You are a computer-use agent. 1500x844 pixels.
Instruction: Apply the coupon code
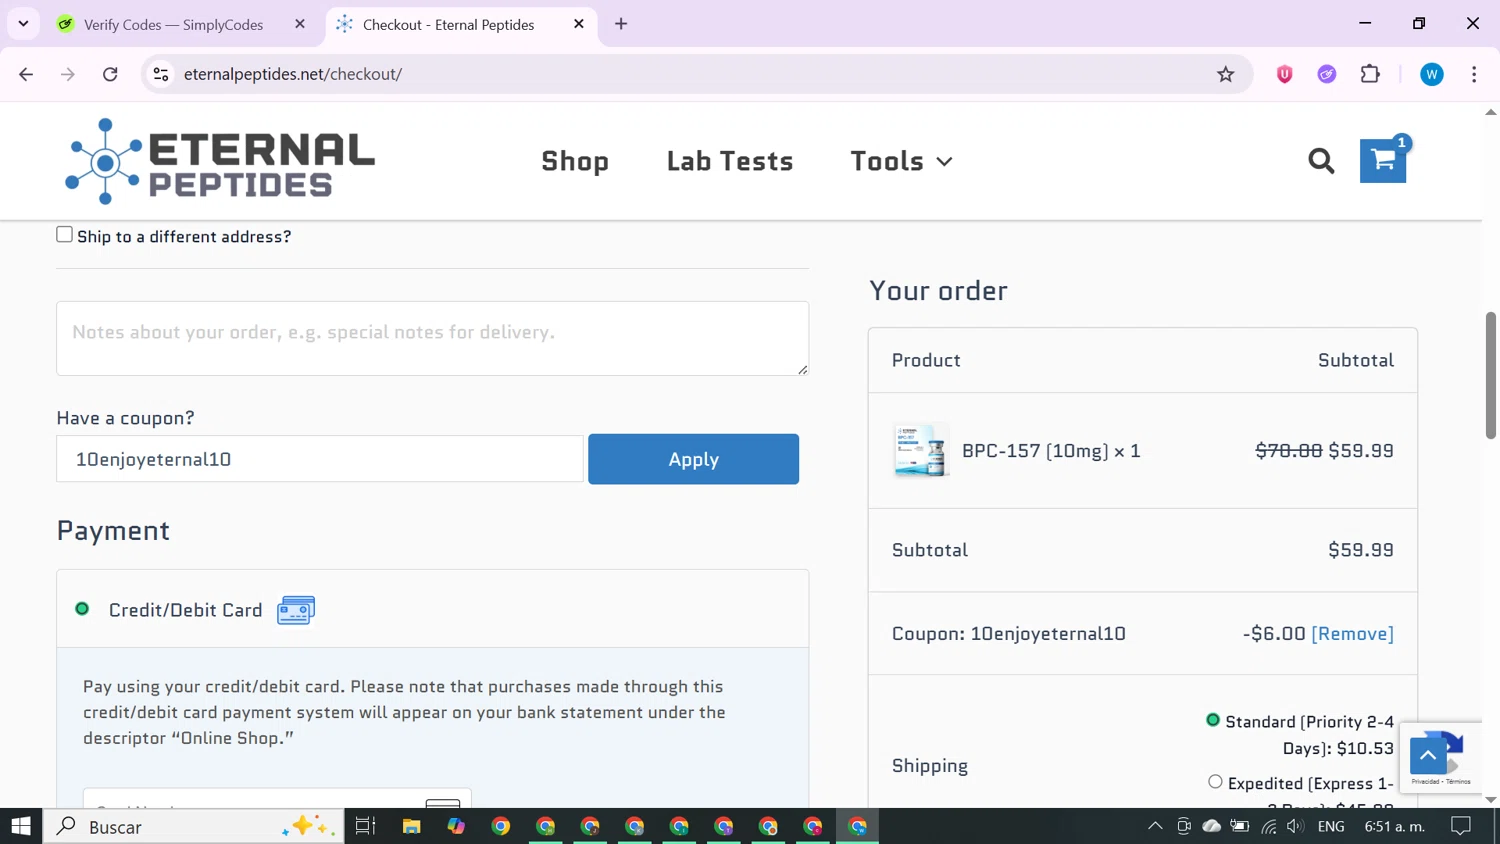(693, 459)
